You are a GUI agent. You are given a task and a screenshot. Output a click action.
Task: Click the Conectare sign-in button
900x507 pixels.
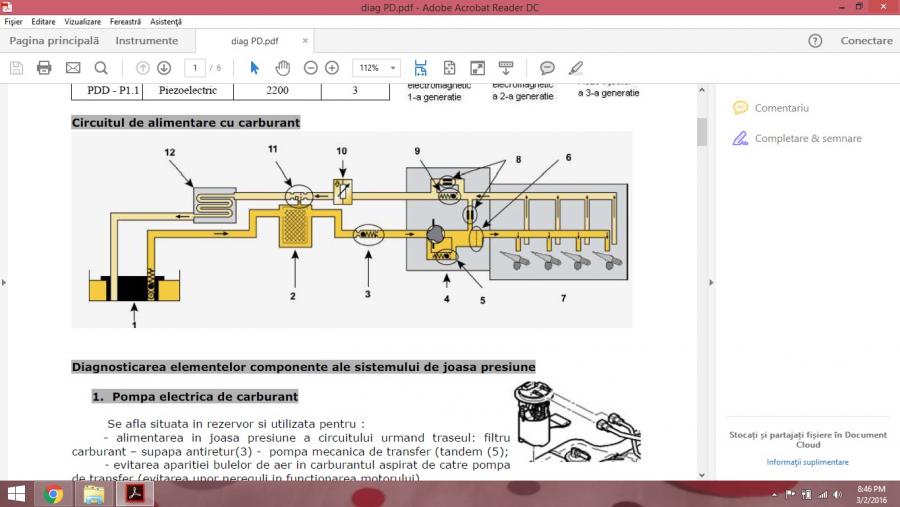pos(866,41)
